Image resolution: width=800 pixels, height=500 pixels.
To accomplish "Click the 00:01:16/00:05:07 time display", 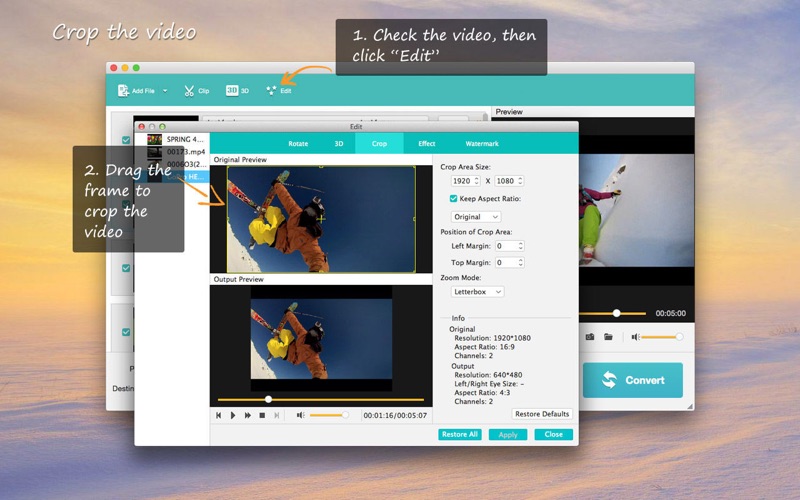I will point(395,415).
